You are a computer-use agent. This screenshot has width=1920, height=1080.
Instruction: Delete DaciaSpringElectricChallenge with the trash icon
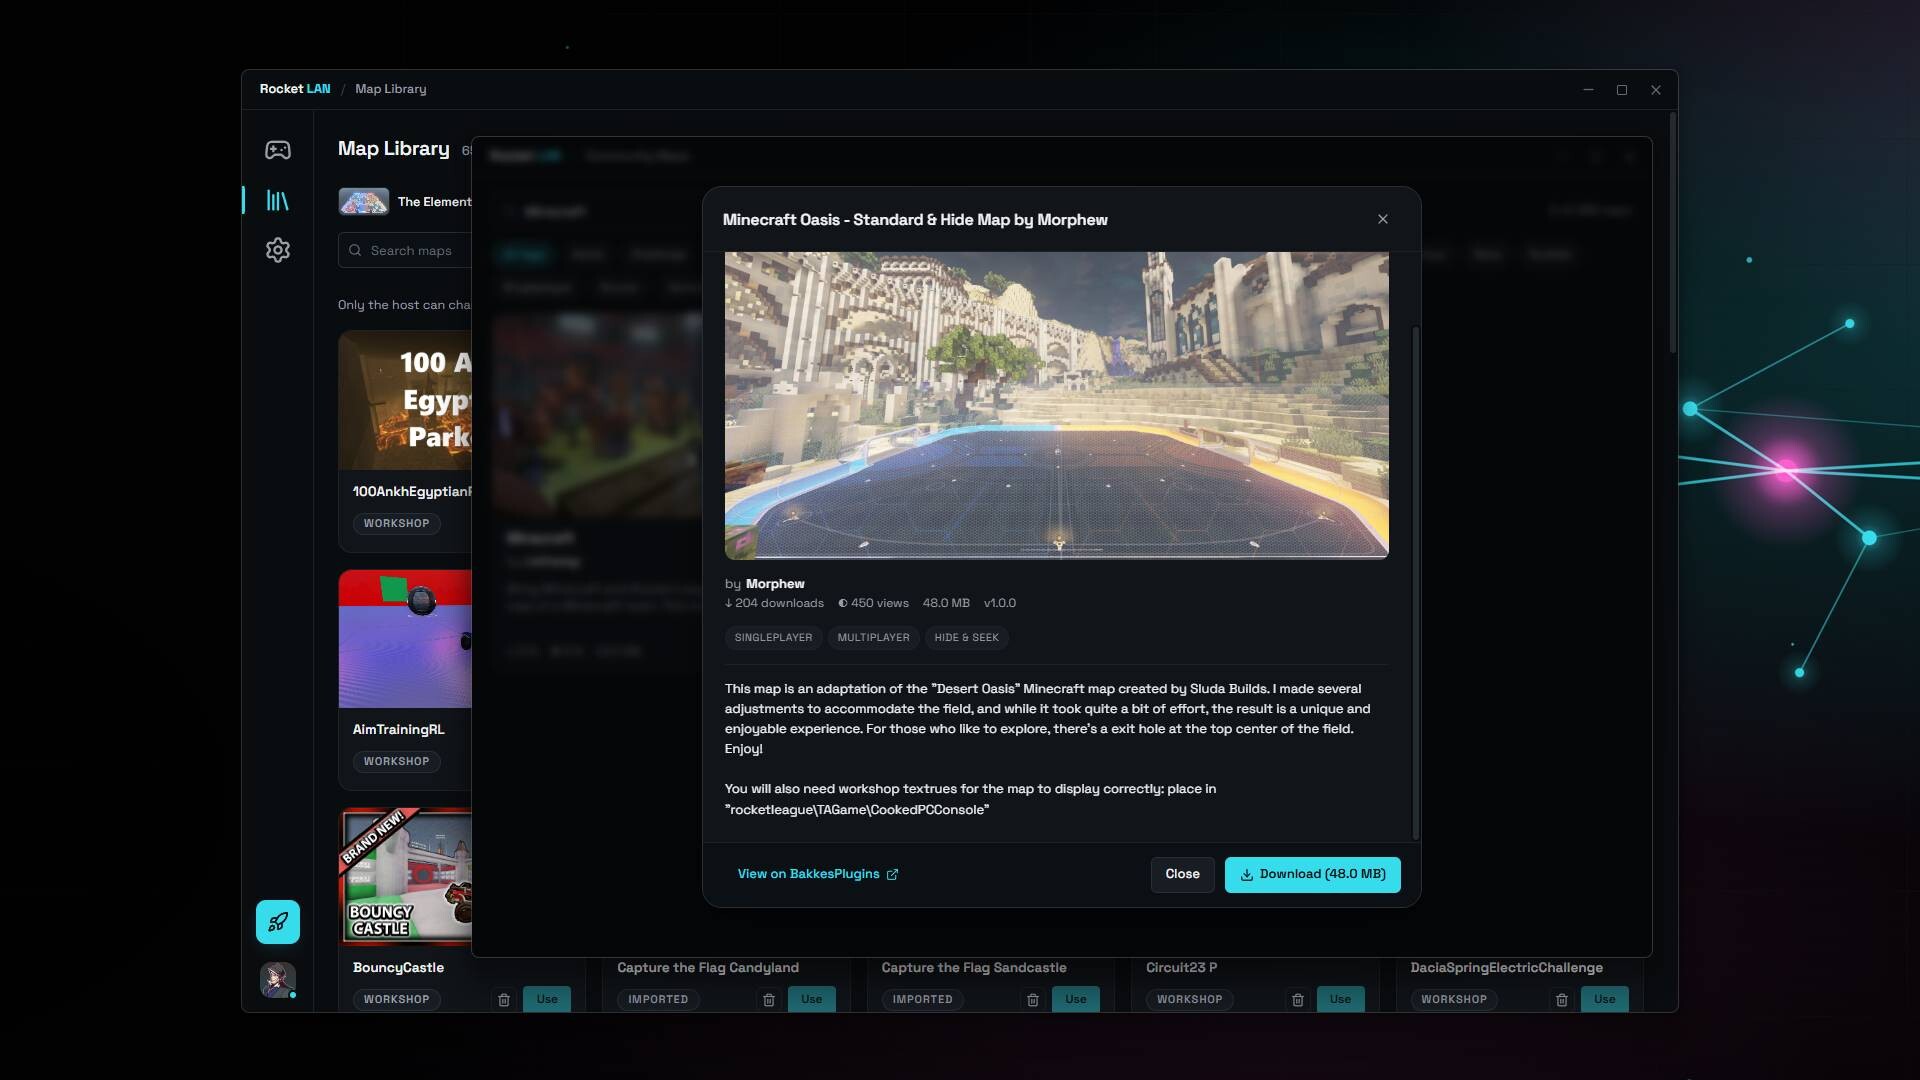[1562, 999]
